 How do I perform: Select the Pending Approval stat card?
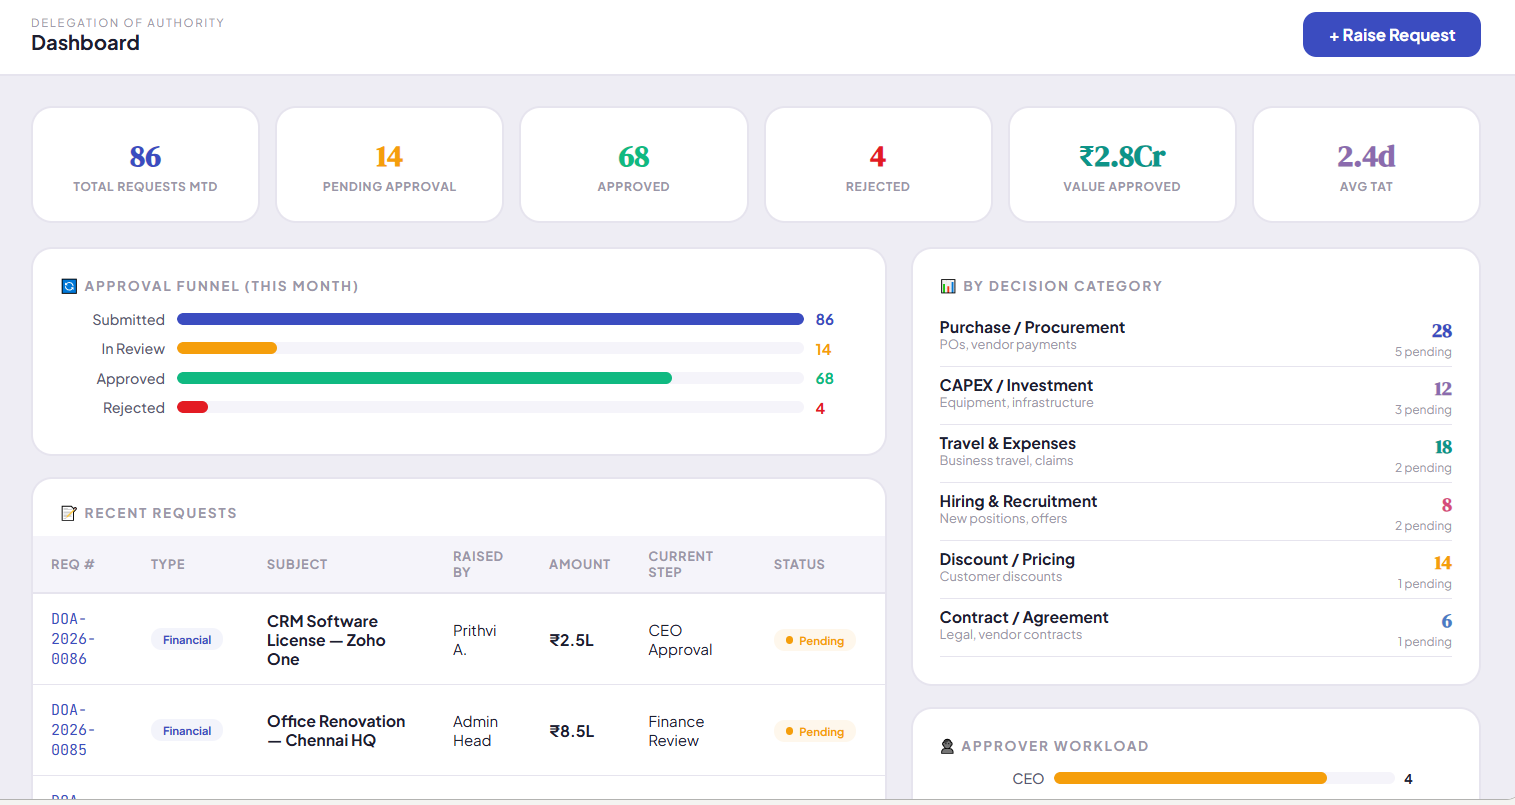(x=389, y=165)
